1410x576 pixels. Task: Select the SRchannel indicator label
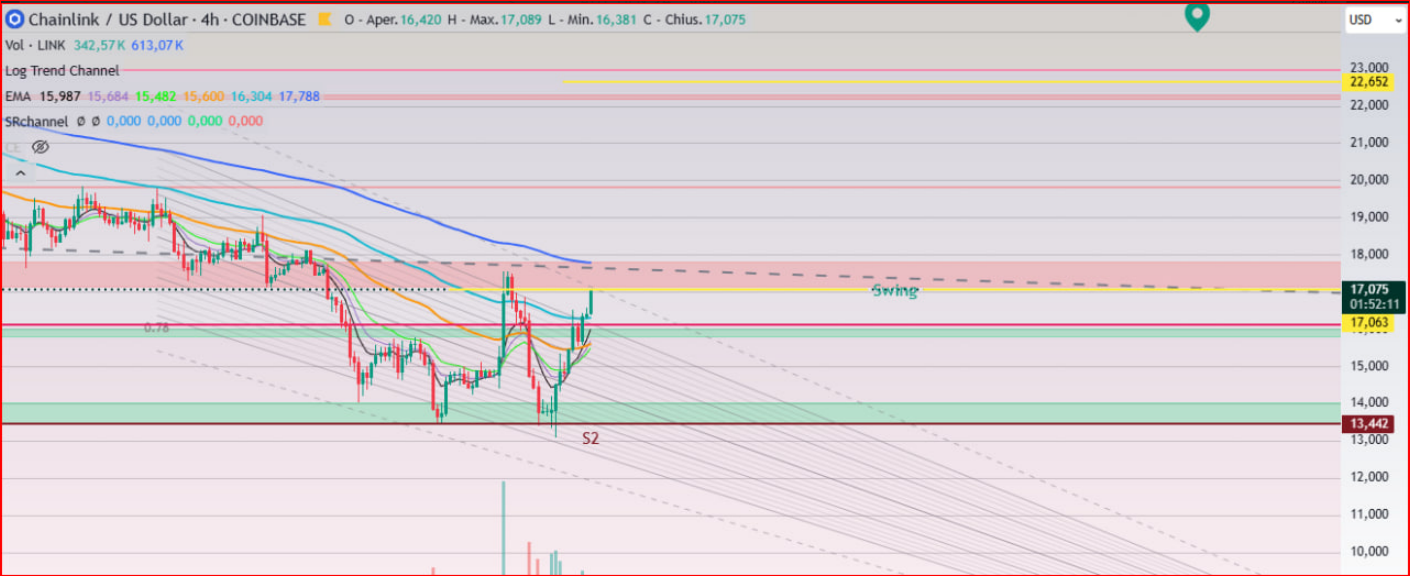(x=36, y=121)
